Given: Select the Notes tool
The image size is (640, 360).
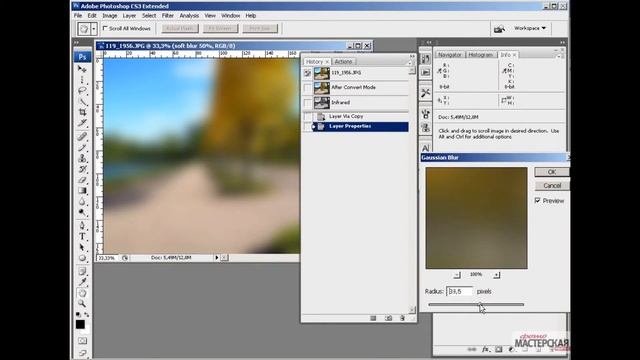Looking at the screenshot, I should pos(82,271).
